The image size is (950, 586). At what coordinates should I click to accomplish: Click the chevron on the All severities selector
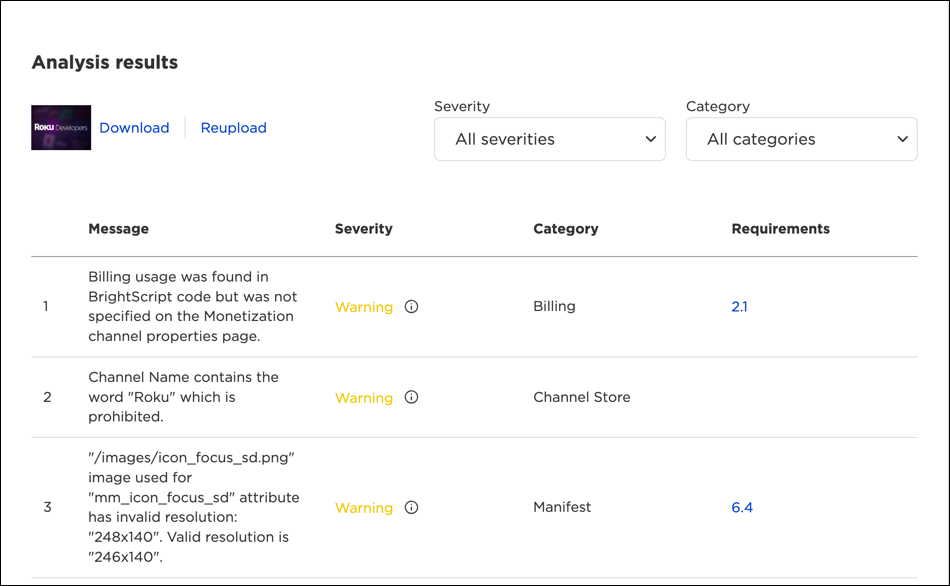[x=651, y=139]
